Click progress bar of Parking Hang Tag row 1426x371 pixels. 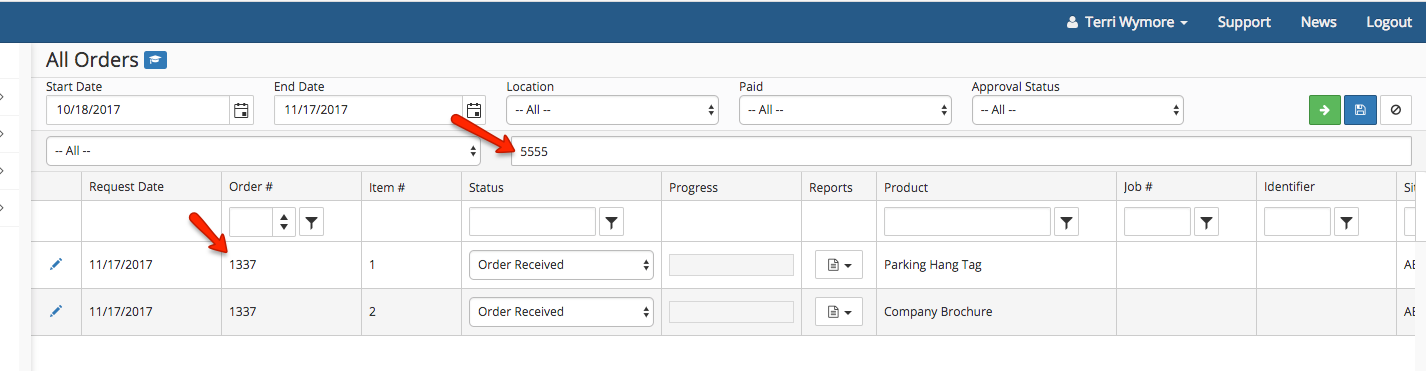pos(731,265)
